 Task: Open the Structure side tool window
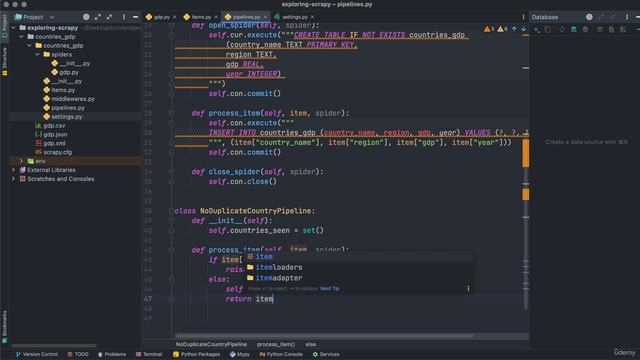[4, 61]
